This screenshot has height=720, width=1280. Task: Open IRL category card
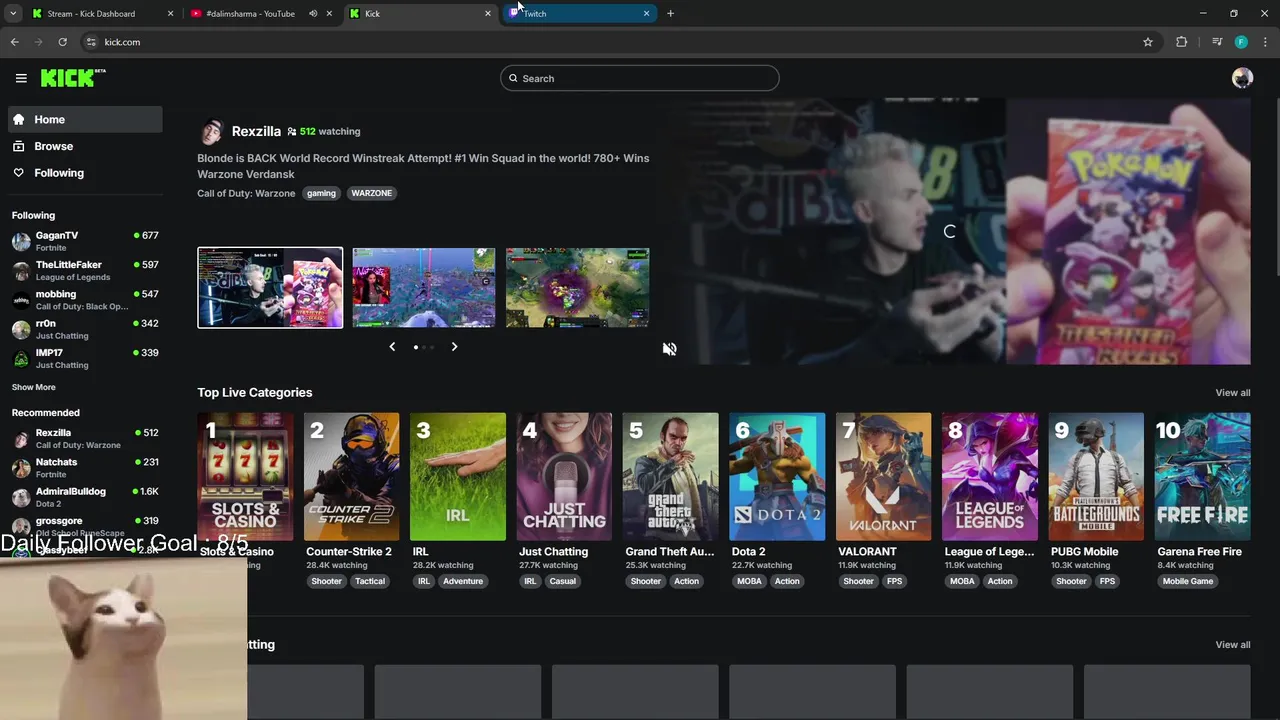[458, 477]
